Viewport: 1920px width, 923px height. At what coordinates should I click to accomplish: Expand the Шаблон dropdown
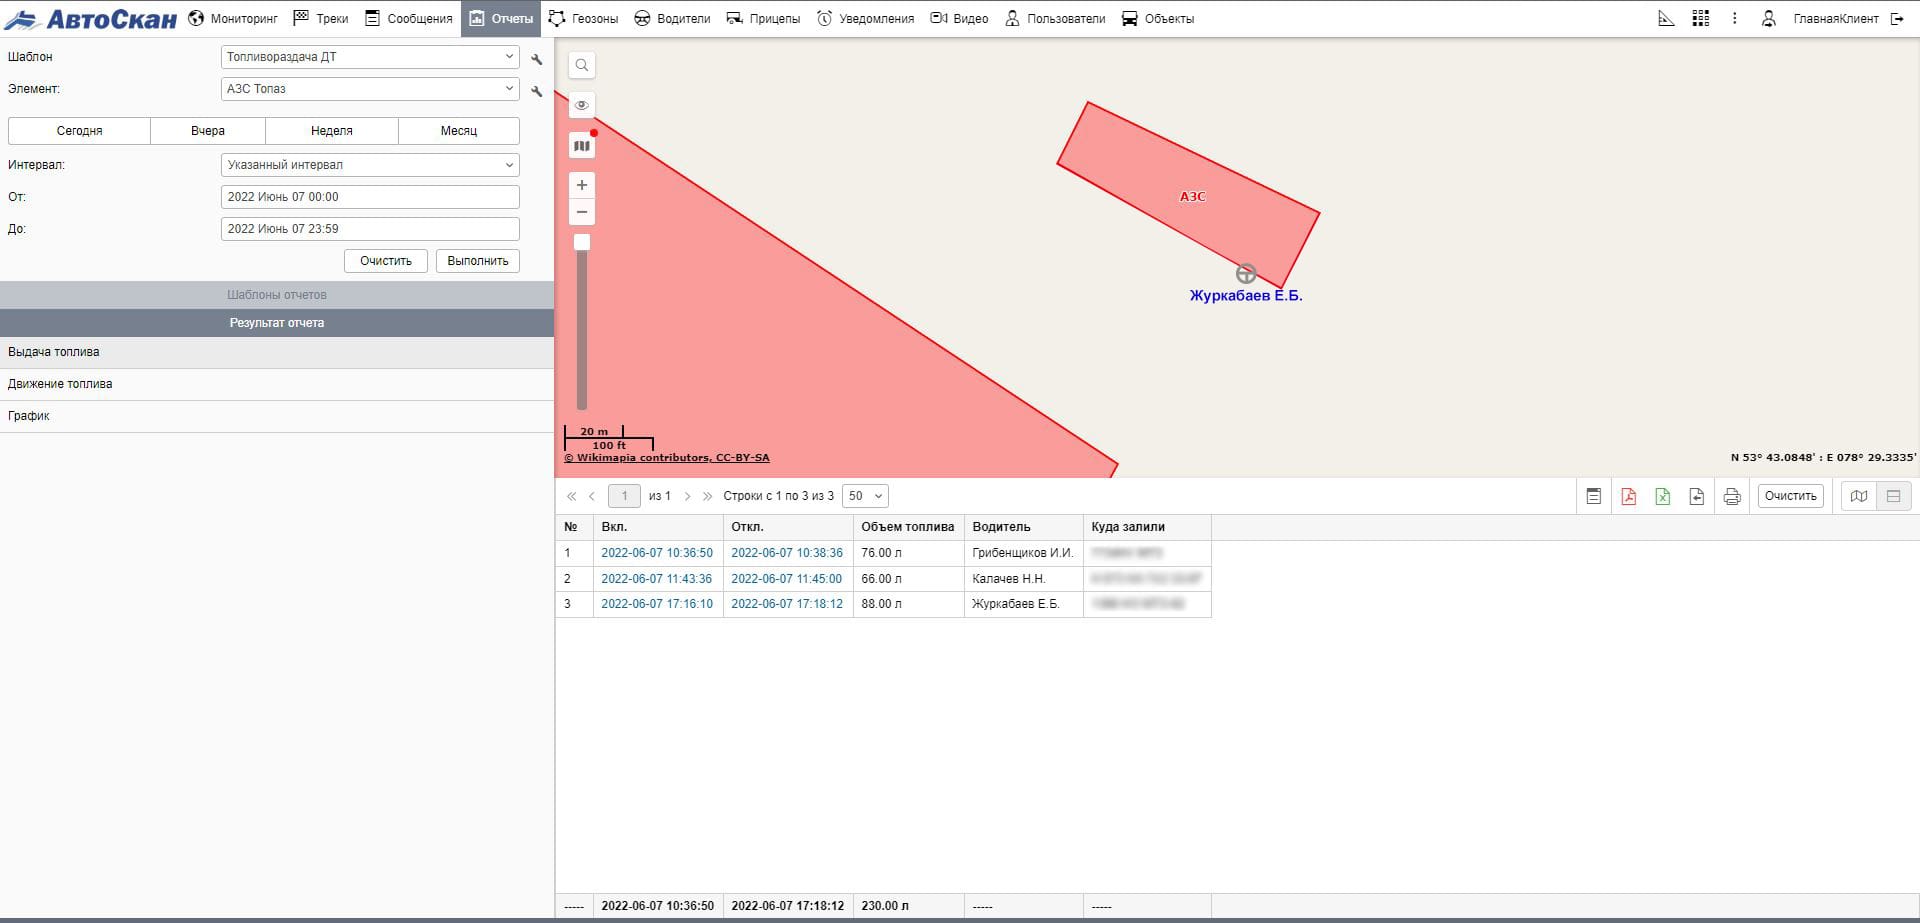[x=369, y=57]
